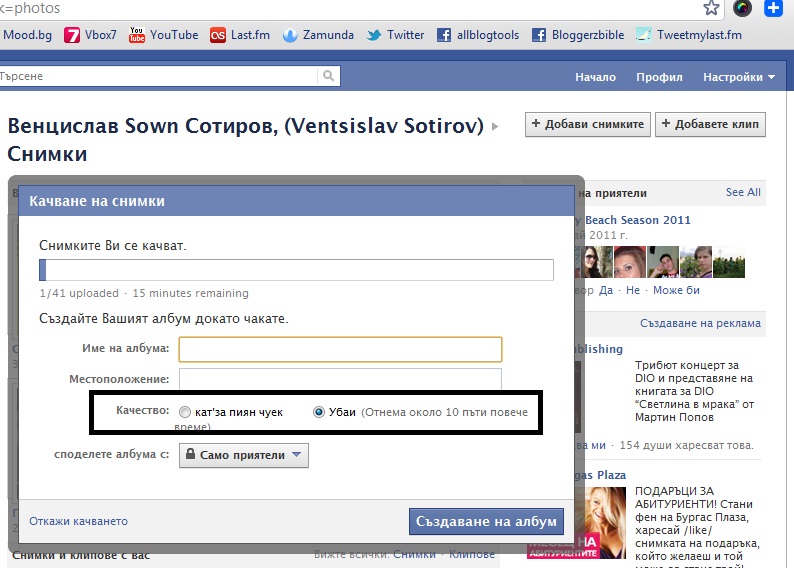
Task: Click See All in the friends panel
Action: [743, 192]
